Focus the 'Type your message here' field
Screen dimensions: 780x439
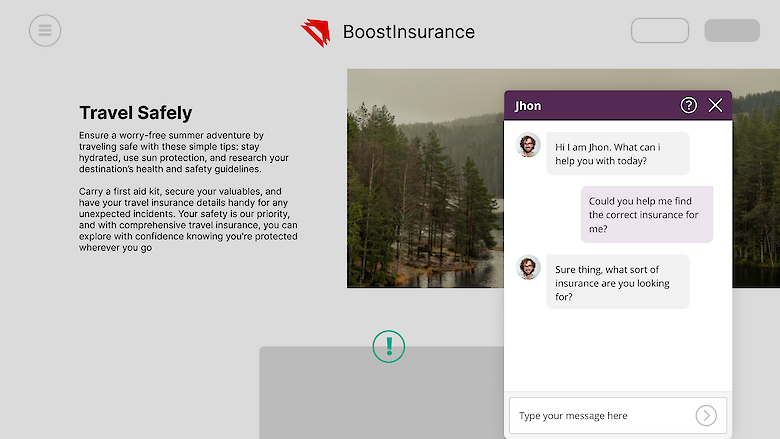click(x=600, y=415)
